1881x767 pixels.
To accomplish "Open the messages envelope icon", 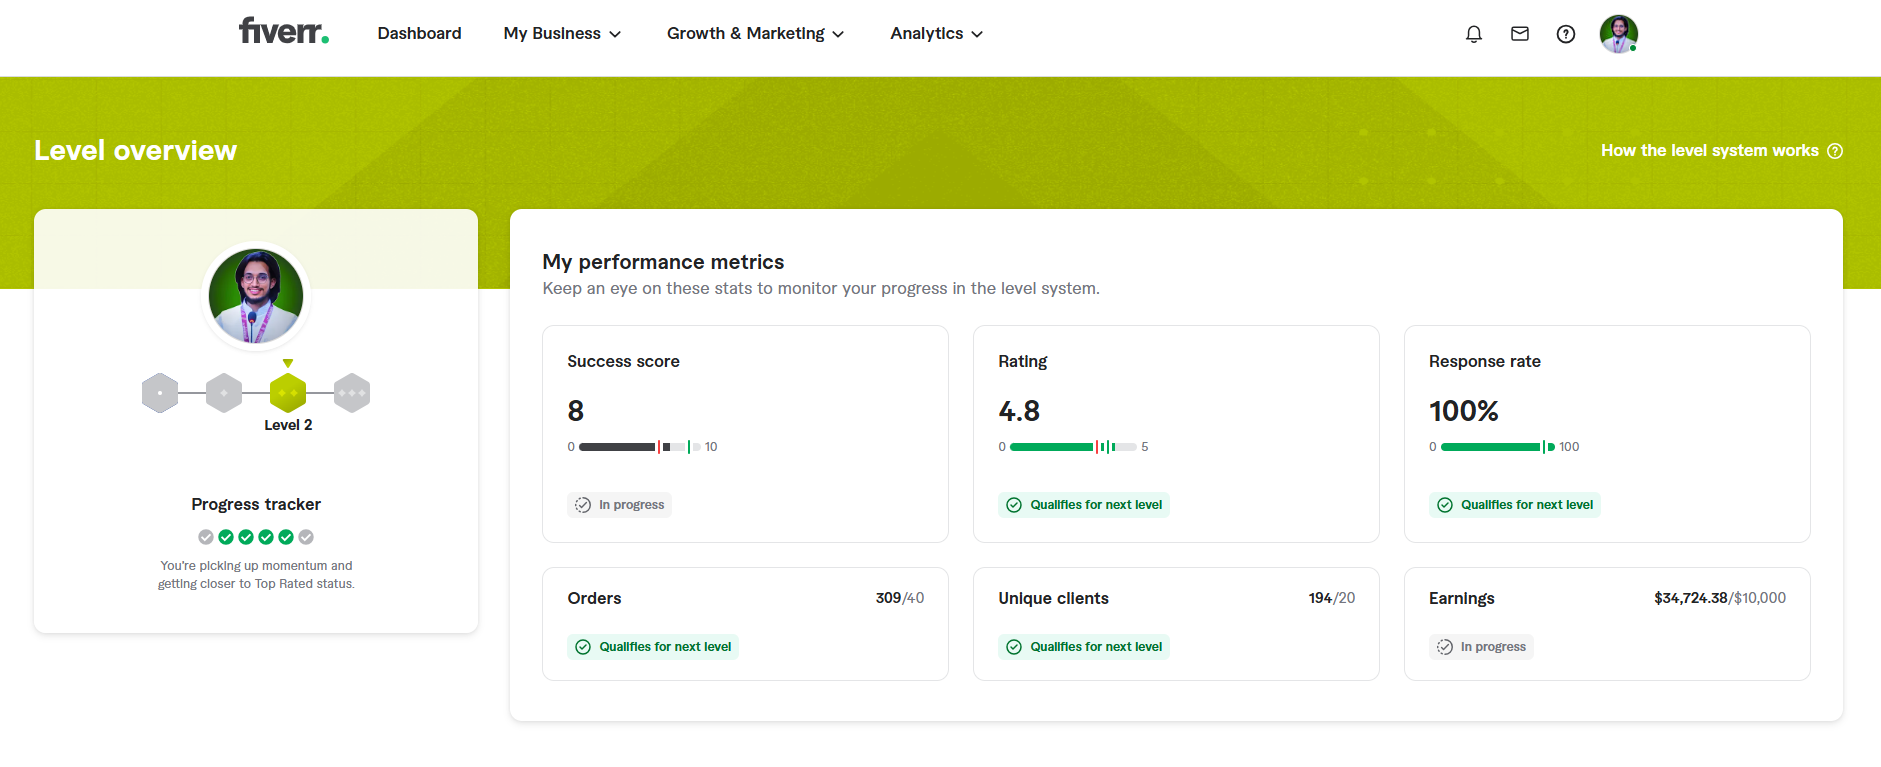I will pos(1520,34).
